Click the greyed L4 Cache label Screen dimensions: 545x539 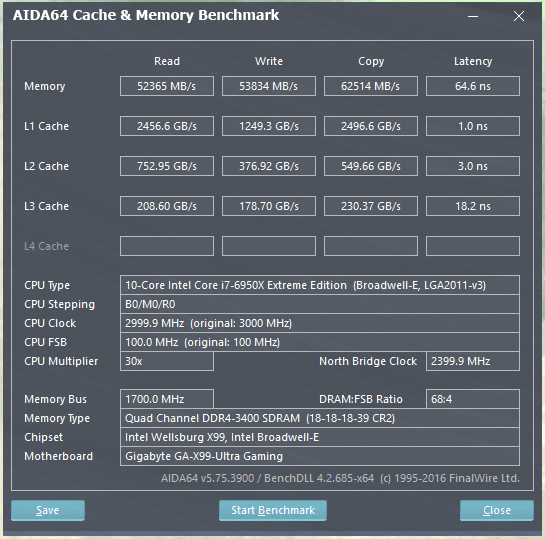(46, 246)
